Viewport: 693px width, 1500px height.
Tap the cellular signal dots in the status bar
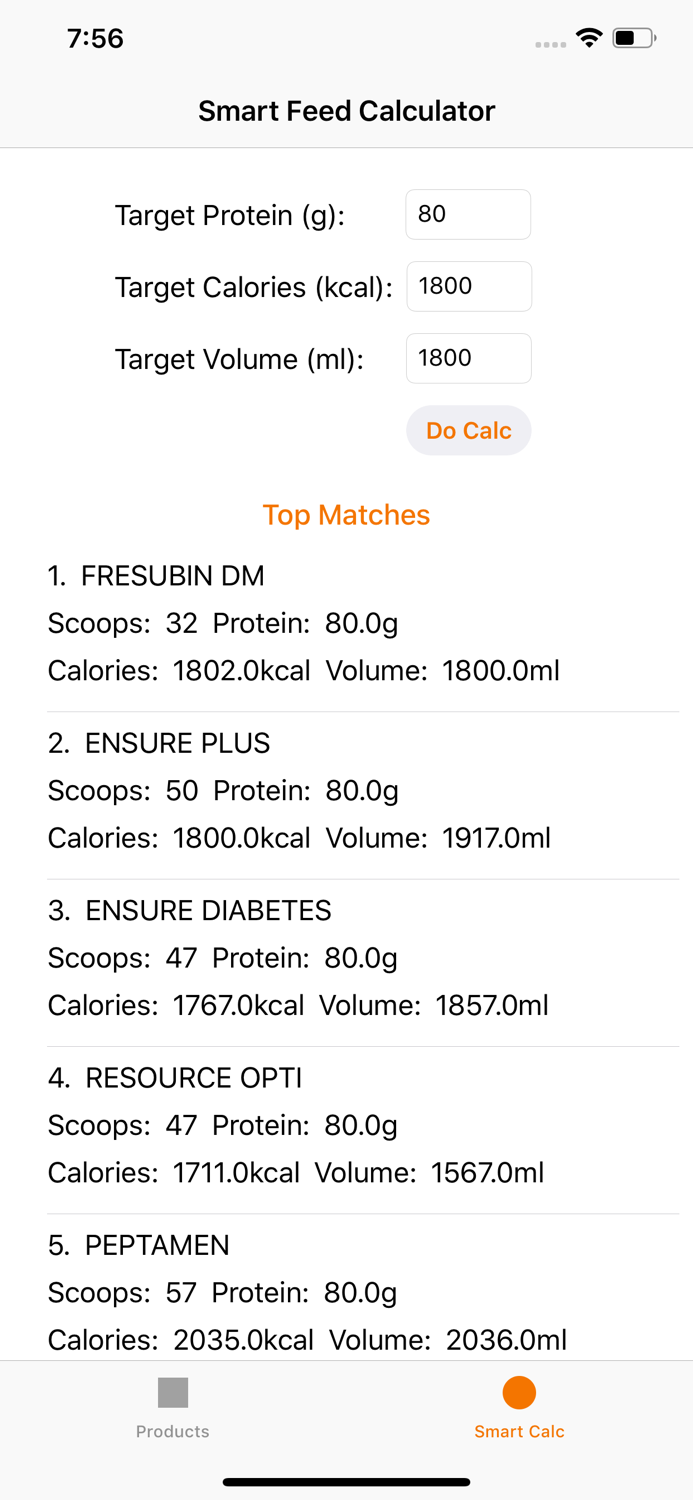pyautogui.click(x=550, y=43)
